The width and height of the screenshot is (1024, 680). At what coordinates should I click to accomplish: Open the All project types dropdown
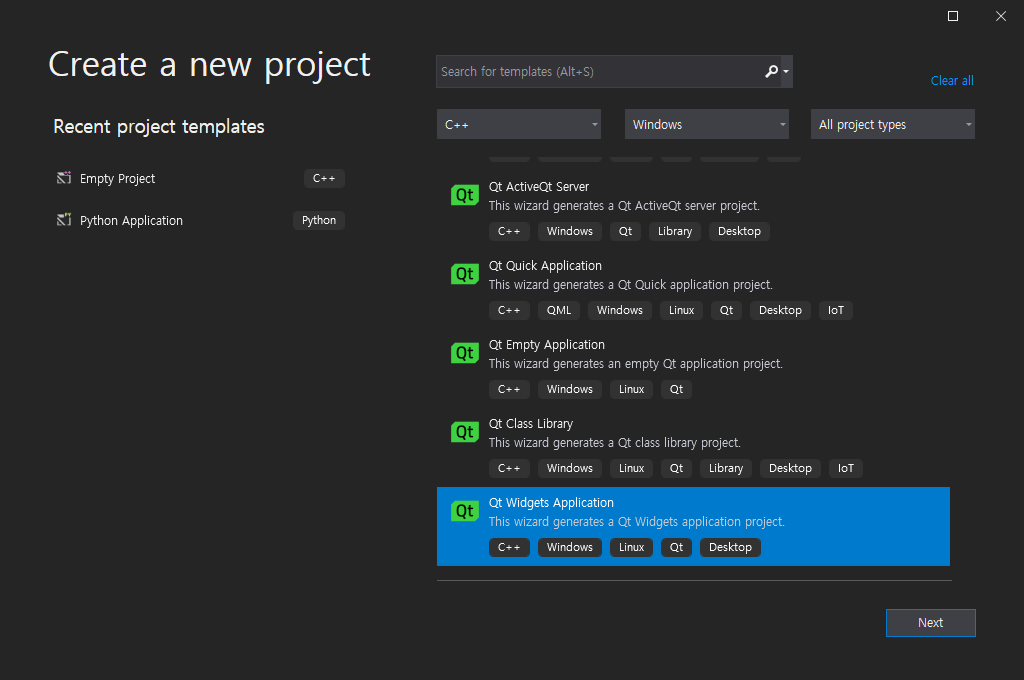(x=893, y=124)
